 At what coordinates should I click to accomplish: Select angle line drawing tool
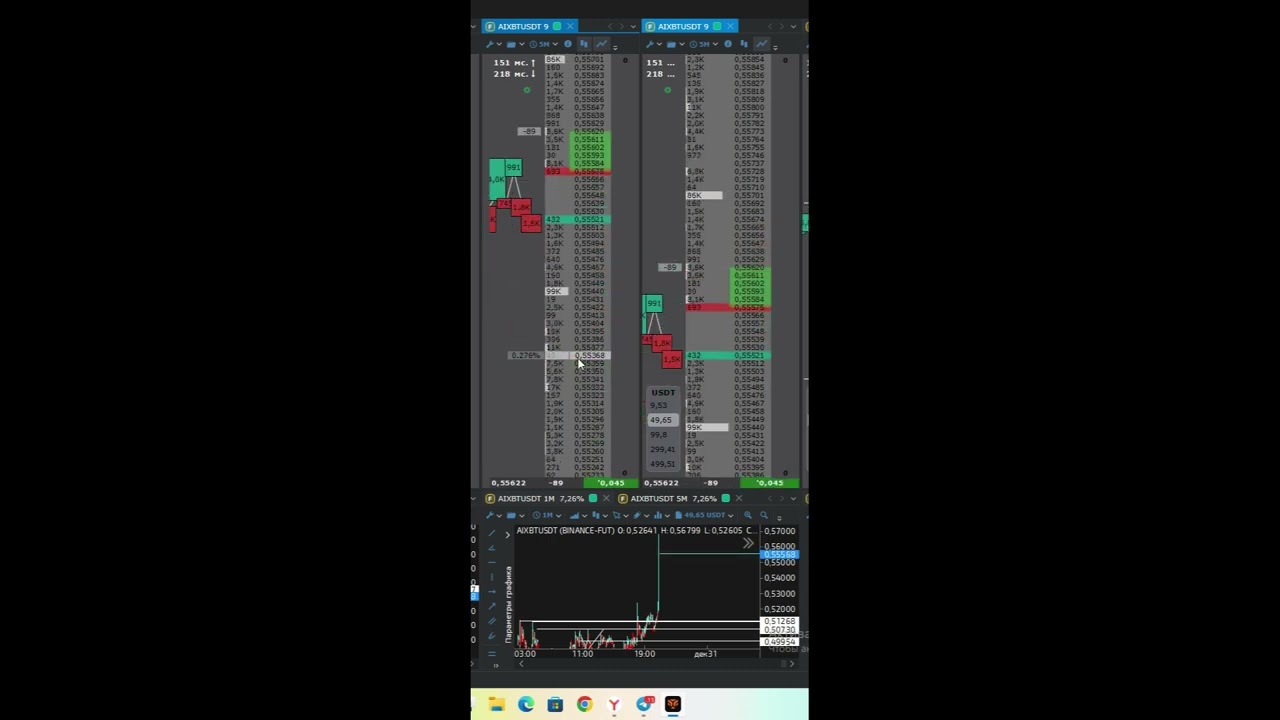[491, 548]
